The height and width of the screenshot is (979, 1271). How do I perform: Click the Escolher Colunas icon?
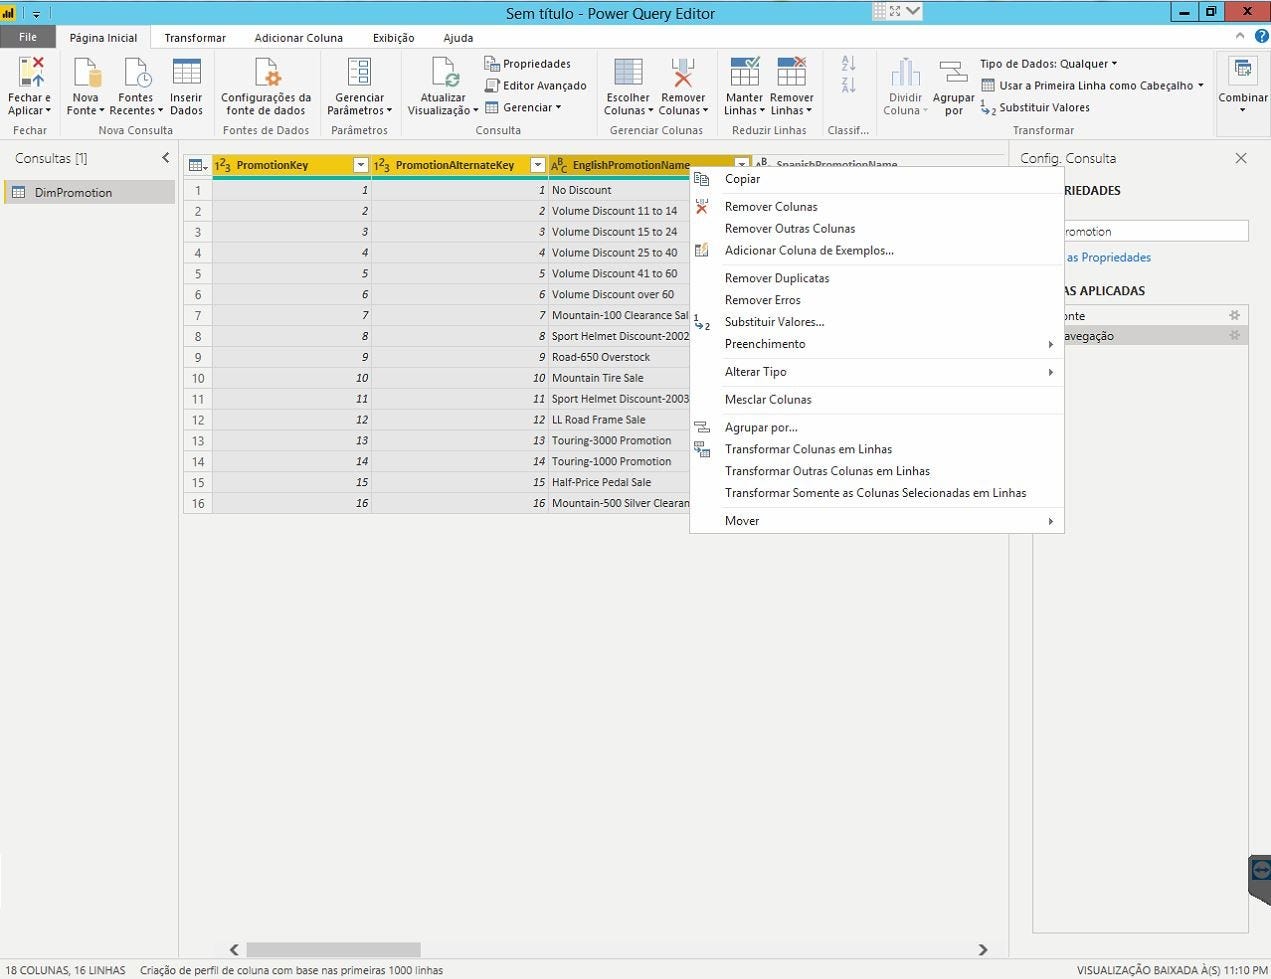(x=628, y=73)
